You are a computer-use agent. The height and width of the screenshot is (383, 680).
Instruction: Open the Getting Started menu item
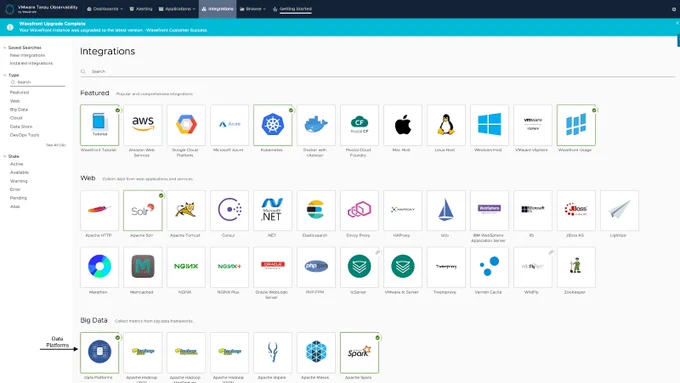pos(292,9)
